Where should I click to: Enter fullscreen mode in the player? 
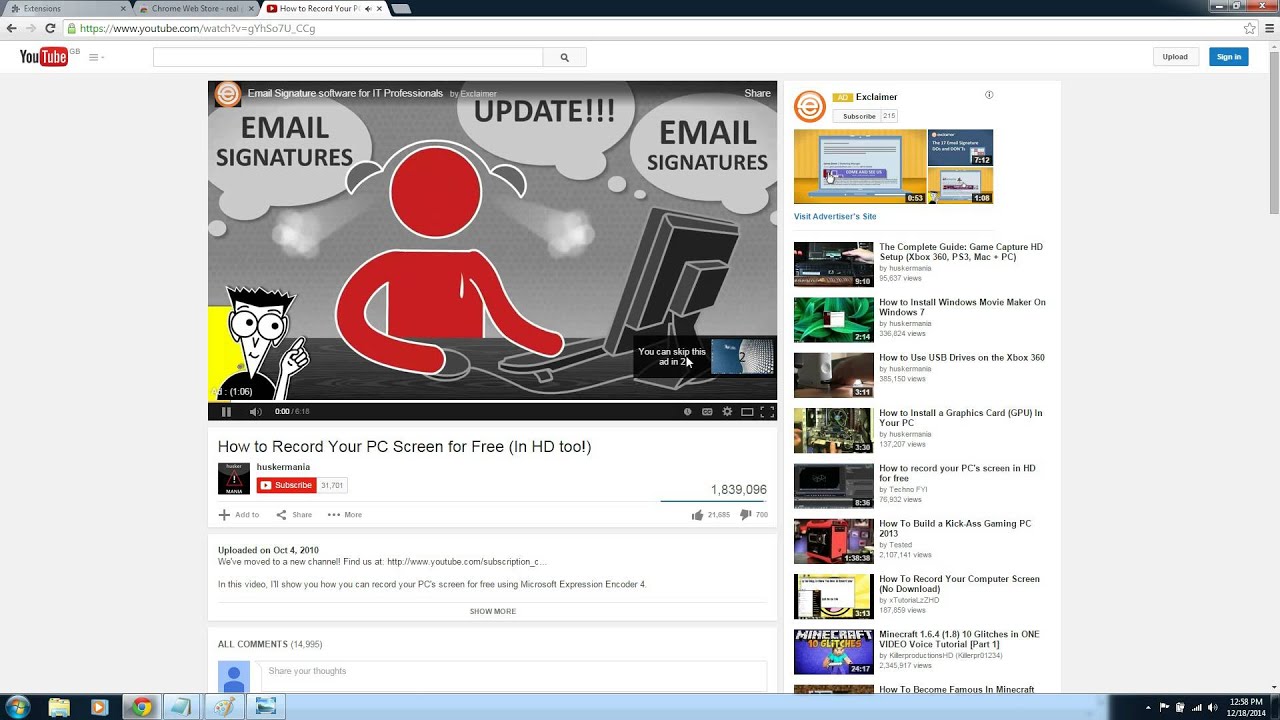pos(767,411)
